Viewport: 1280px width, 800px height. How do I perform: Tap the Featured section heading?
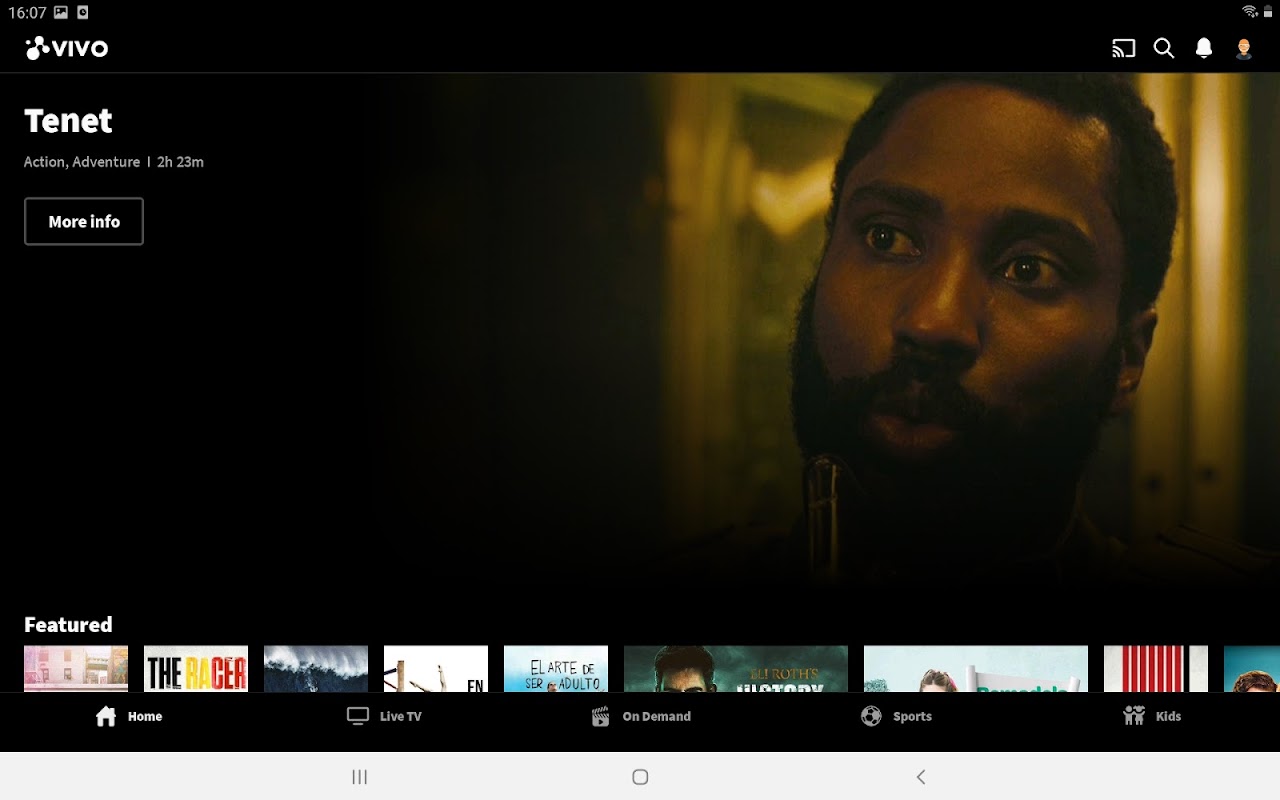tap(68, 625)
